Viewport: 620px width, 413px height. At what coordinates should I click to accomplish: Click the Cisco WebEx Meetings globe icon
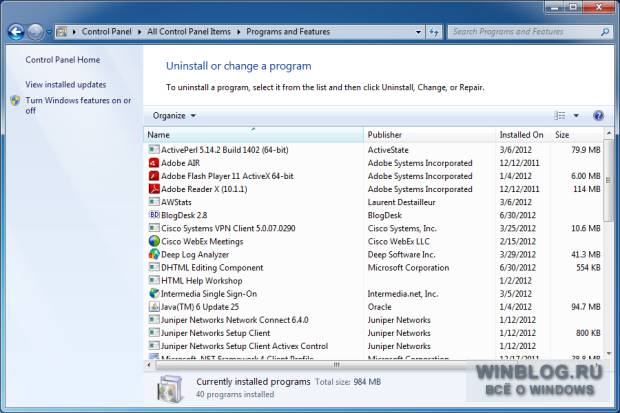coord(154,241)
